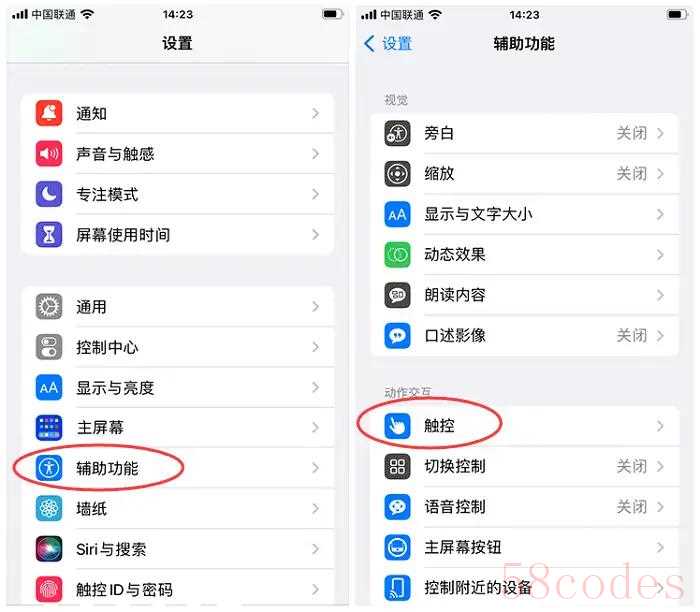
Task: Open 显示与亮度 menu row
Action: 178,387
